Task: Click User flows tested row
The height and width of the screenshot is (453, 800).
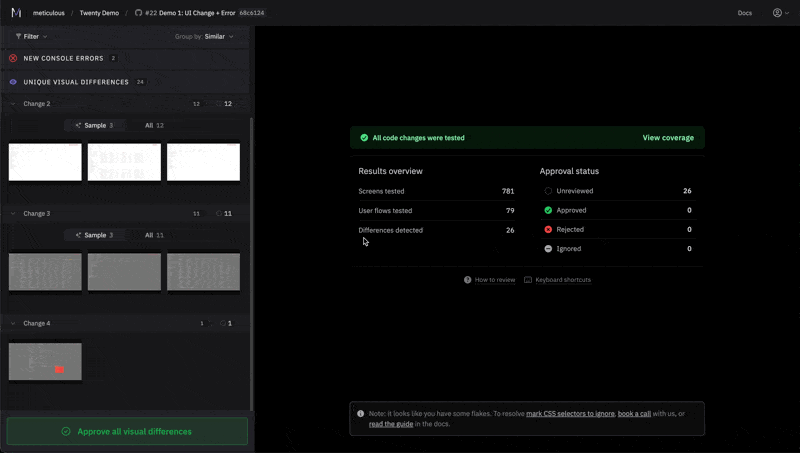Action: [436, 211]
